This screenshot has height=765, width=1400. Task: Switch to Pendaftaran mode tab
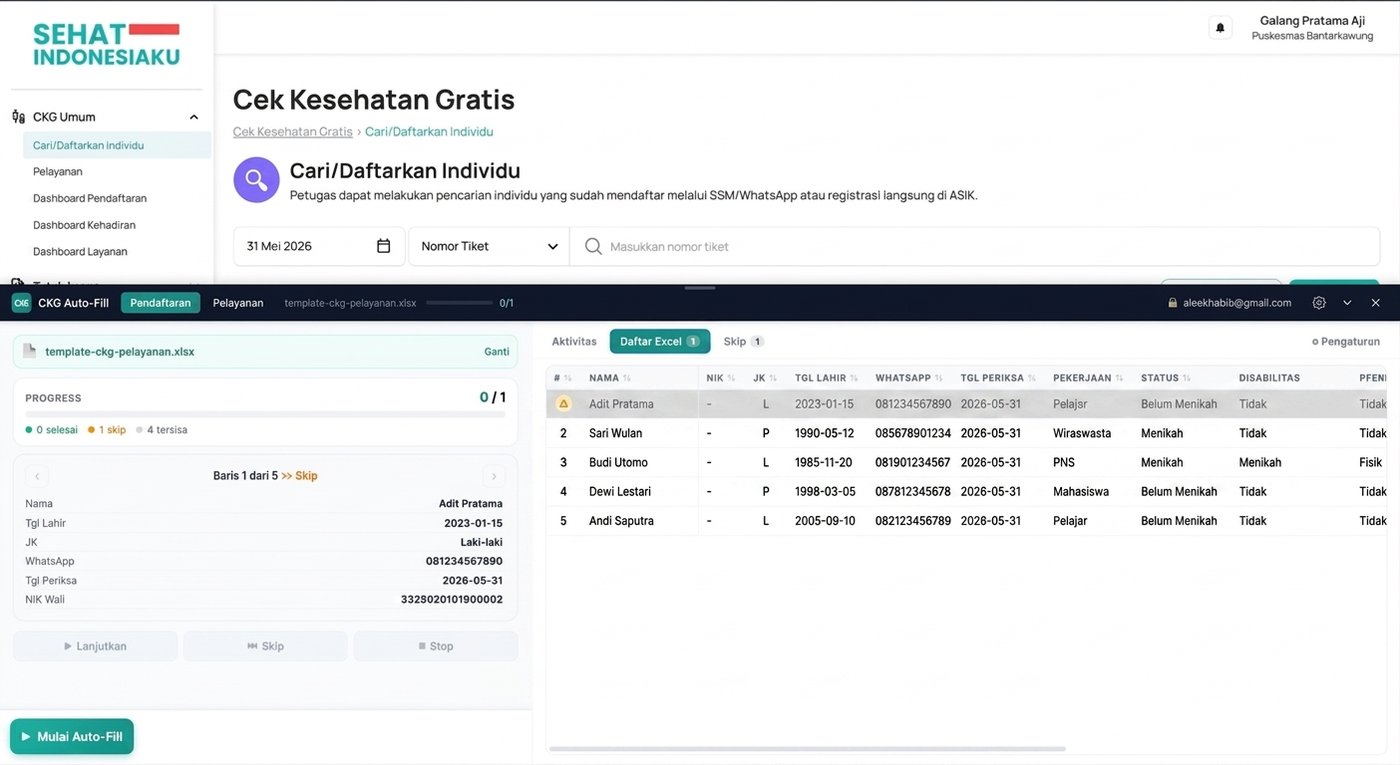click(x=160, y=303)
